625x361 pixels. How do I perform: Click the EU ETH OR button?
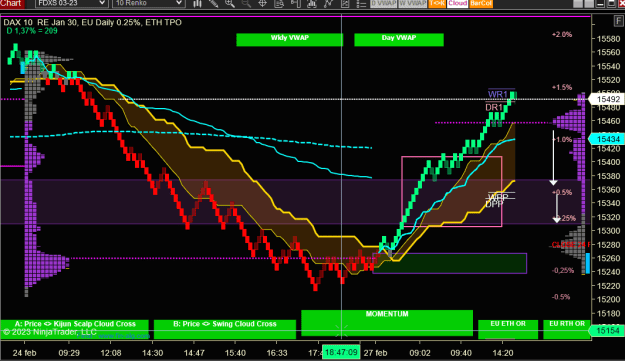pos(508,329)
